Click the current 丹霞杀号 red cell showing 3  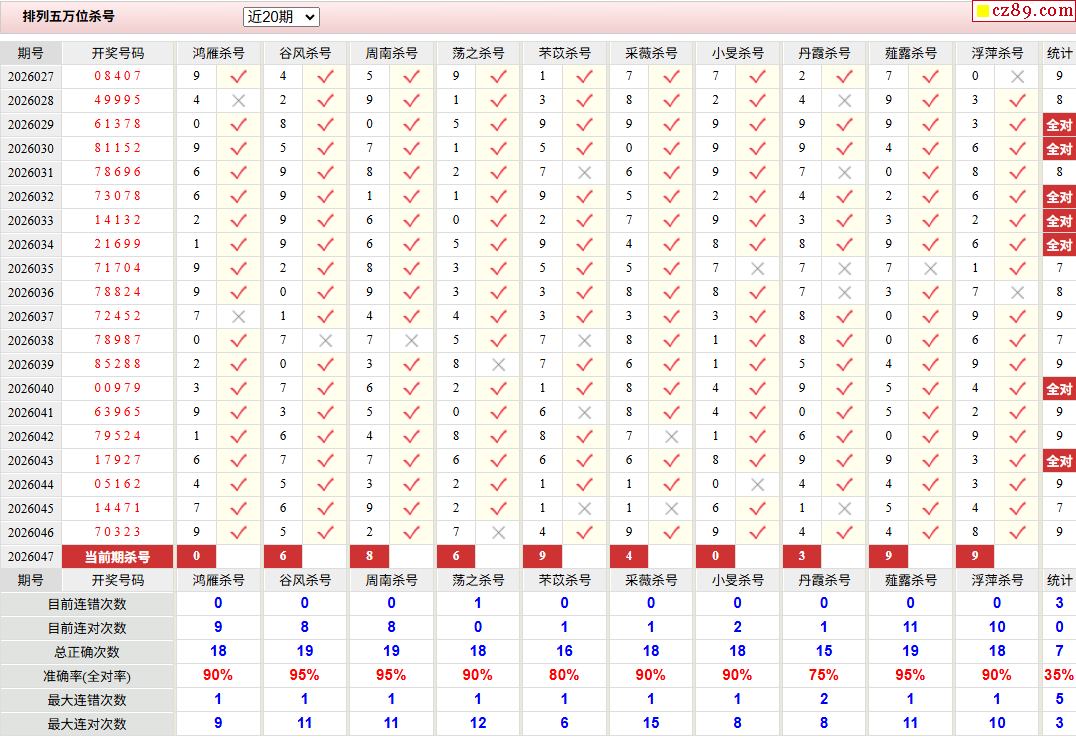point(802,557)
